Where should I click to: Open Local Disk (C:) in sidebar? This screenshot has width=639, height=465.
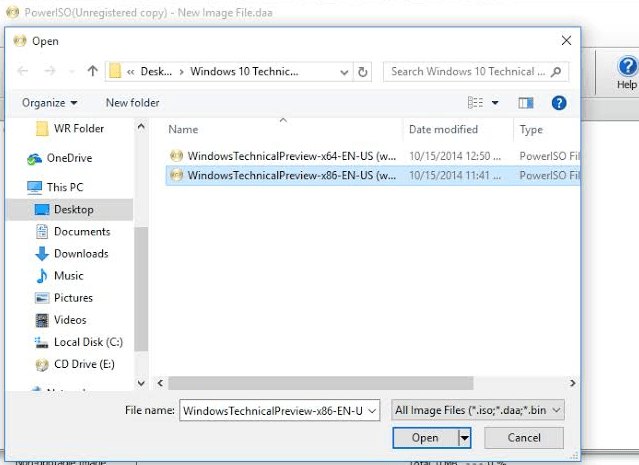[x=87, y=342]
